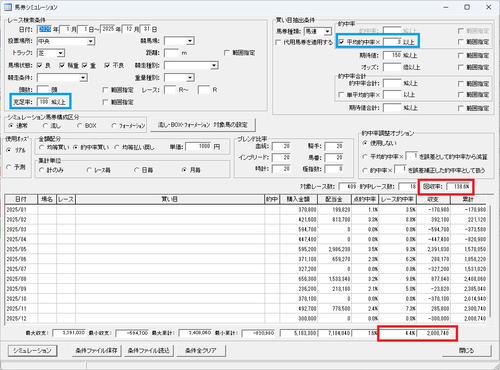Open the 設置場所 dropdown showing 中央

tap(90, 41)
